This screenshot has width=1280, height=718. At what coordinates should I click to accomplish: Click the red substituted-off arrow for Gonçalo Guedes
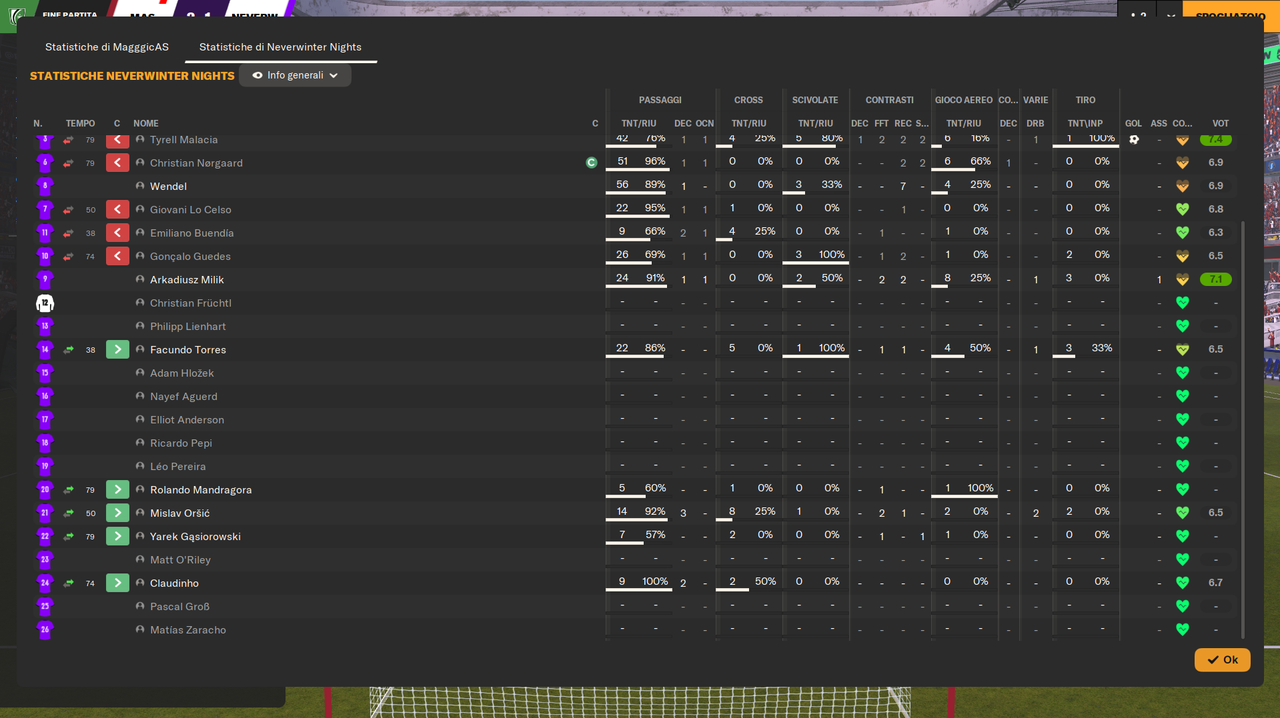[117, 256]
